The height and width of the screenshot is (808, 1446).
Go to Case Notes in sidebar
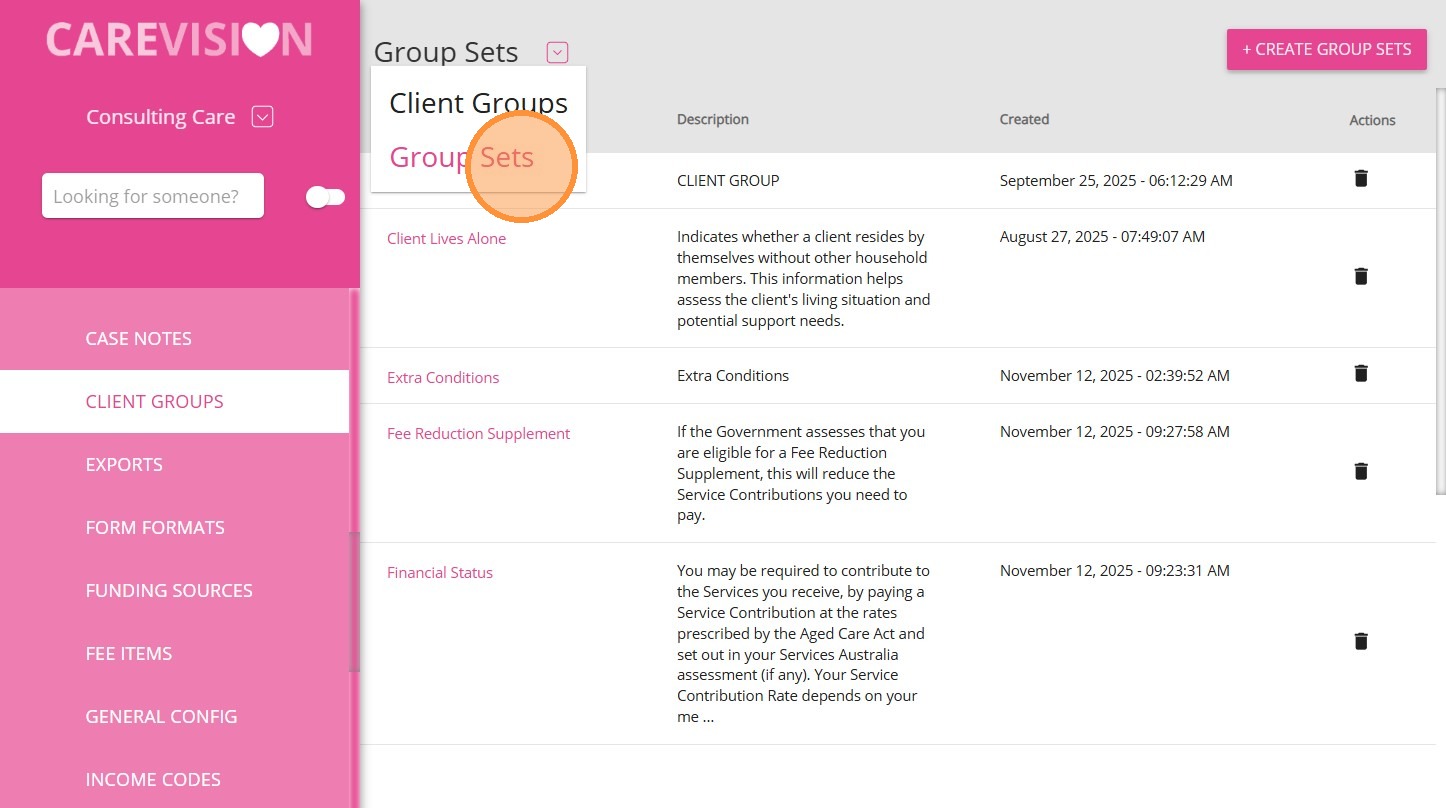point(138,339)
